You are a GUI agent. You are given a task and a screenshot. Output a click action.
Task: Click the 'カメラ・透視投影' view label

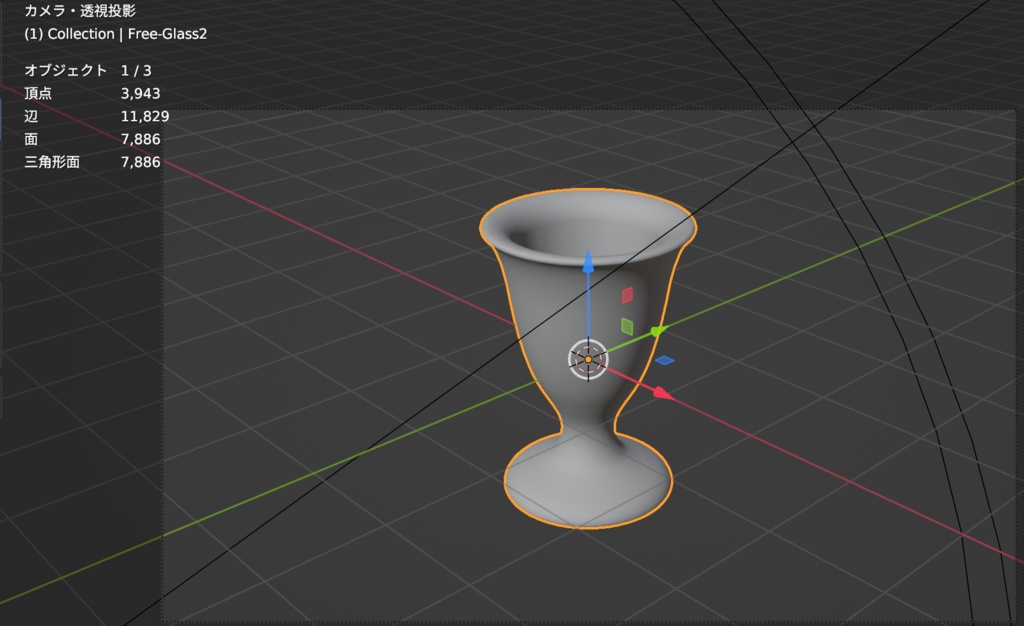pyautogui.click(x=80, y=10)
